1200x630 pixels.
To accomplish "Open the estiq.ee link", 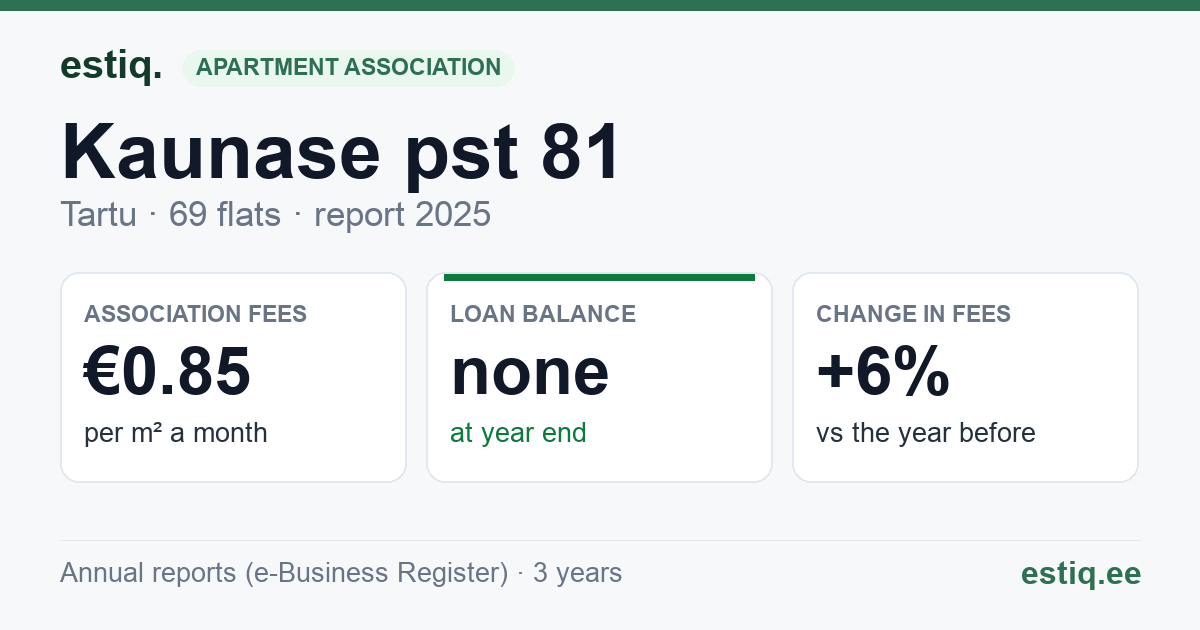I will (x=1081, y=573).
